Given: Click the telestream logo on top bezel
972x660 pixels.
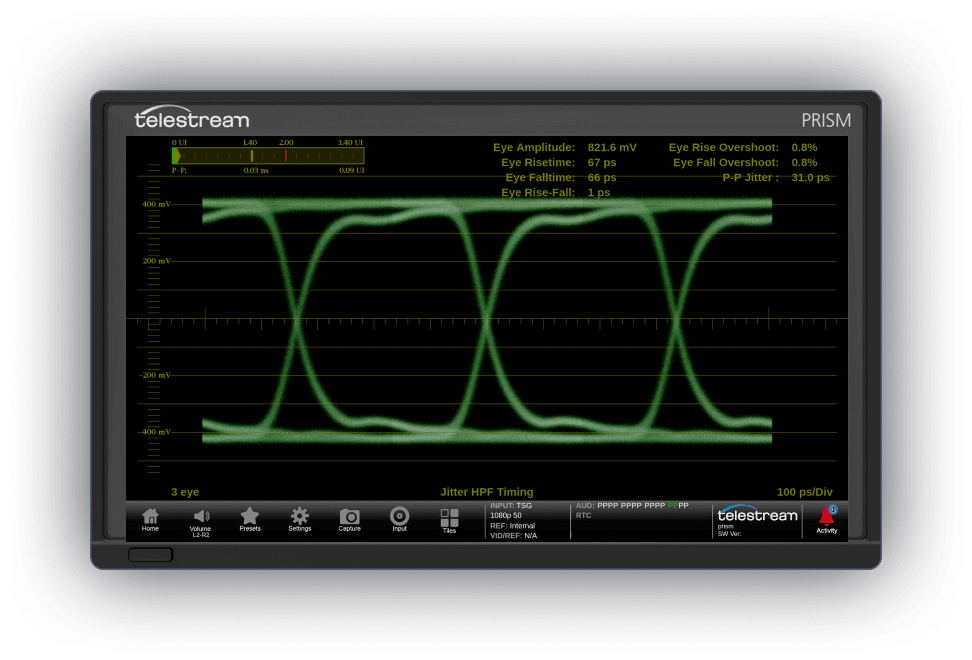Looking at the screenshot, I should pyautogui.click(x=192, y=118).
